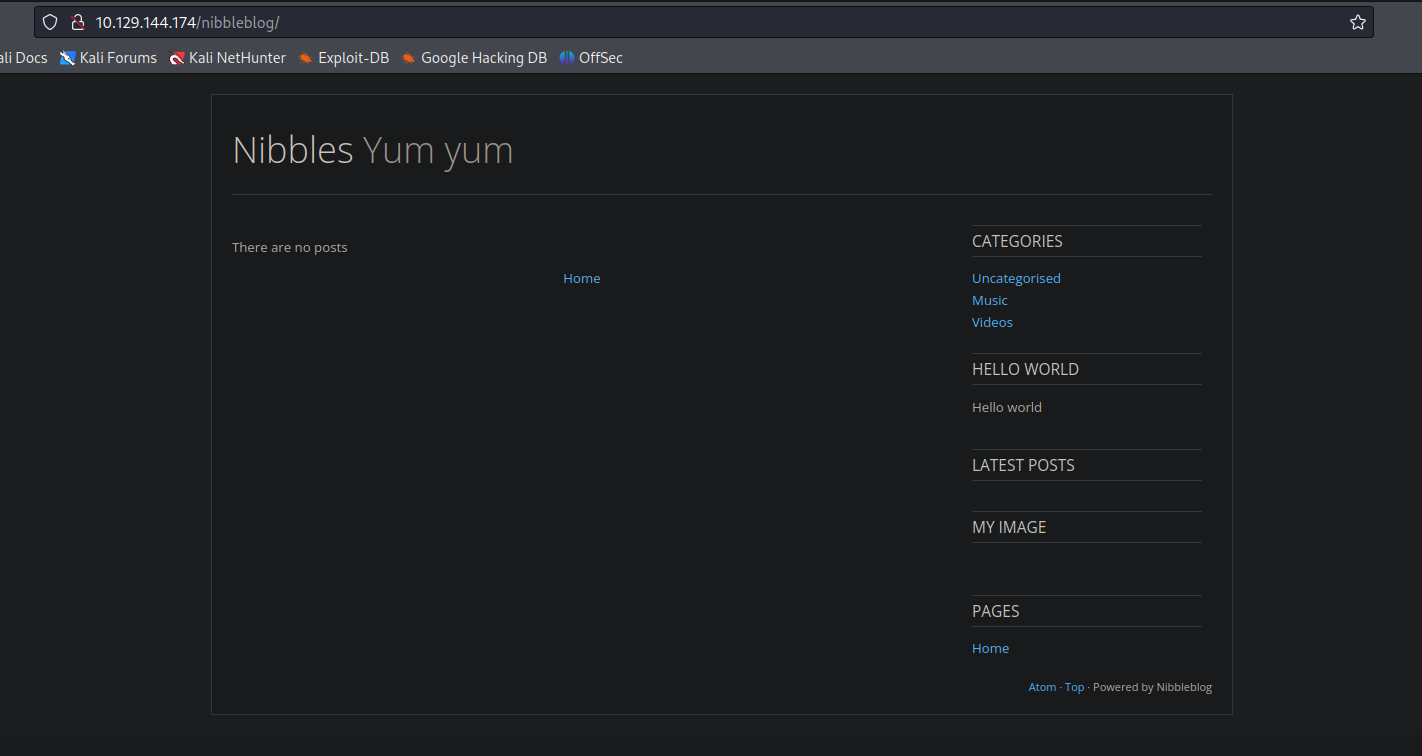Click the Kali NetHunter favicon
Screen dimensions: 1422x756
click(177, 58)
